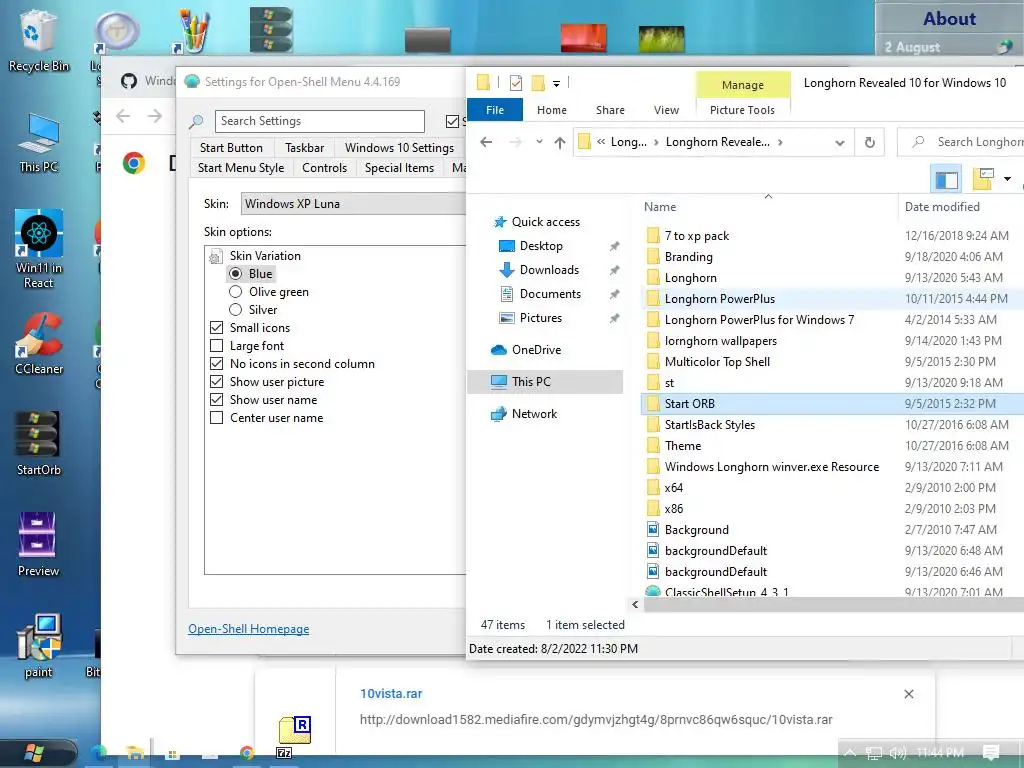Select Downloads in Quick access

(x=549, y=270)
